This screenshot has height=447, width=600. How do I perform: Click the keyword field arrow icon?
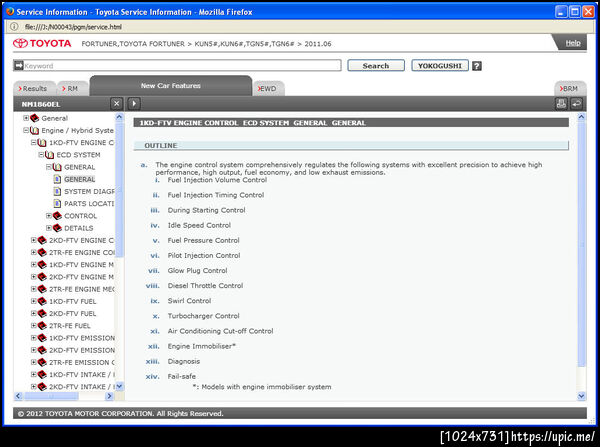point(18,65)
